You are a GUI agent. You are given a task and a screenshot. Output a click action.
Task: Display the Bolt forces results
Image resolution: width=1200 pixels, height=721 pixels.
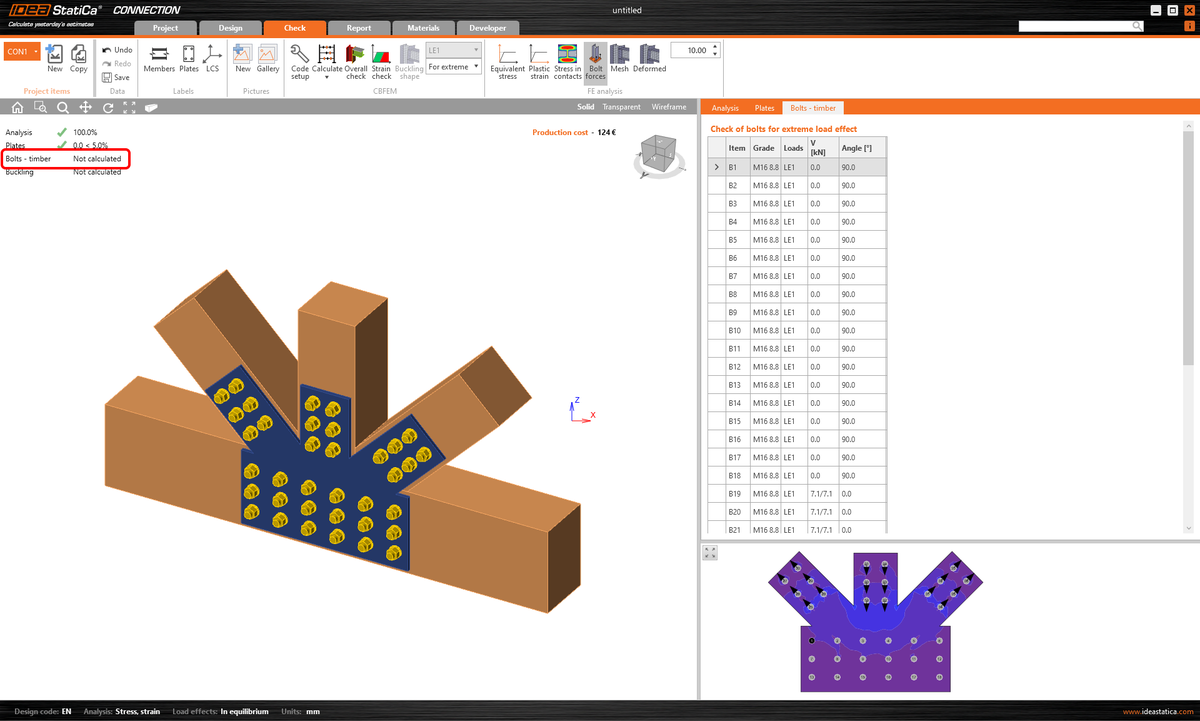(x=595, y=57)
